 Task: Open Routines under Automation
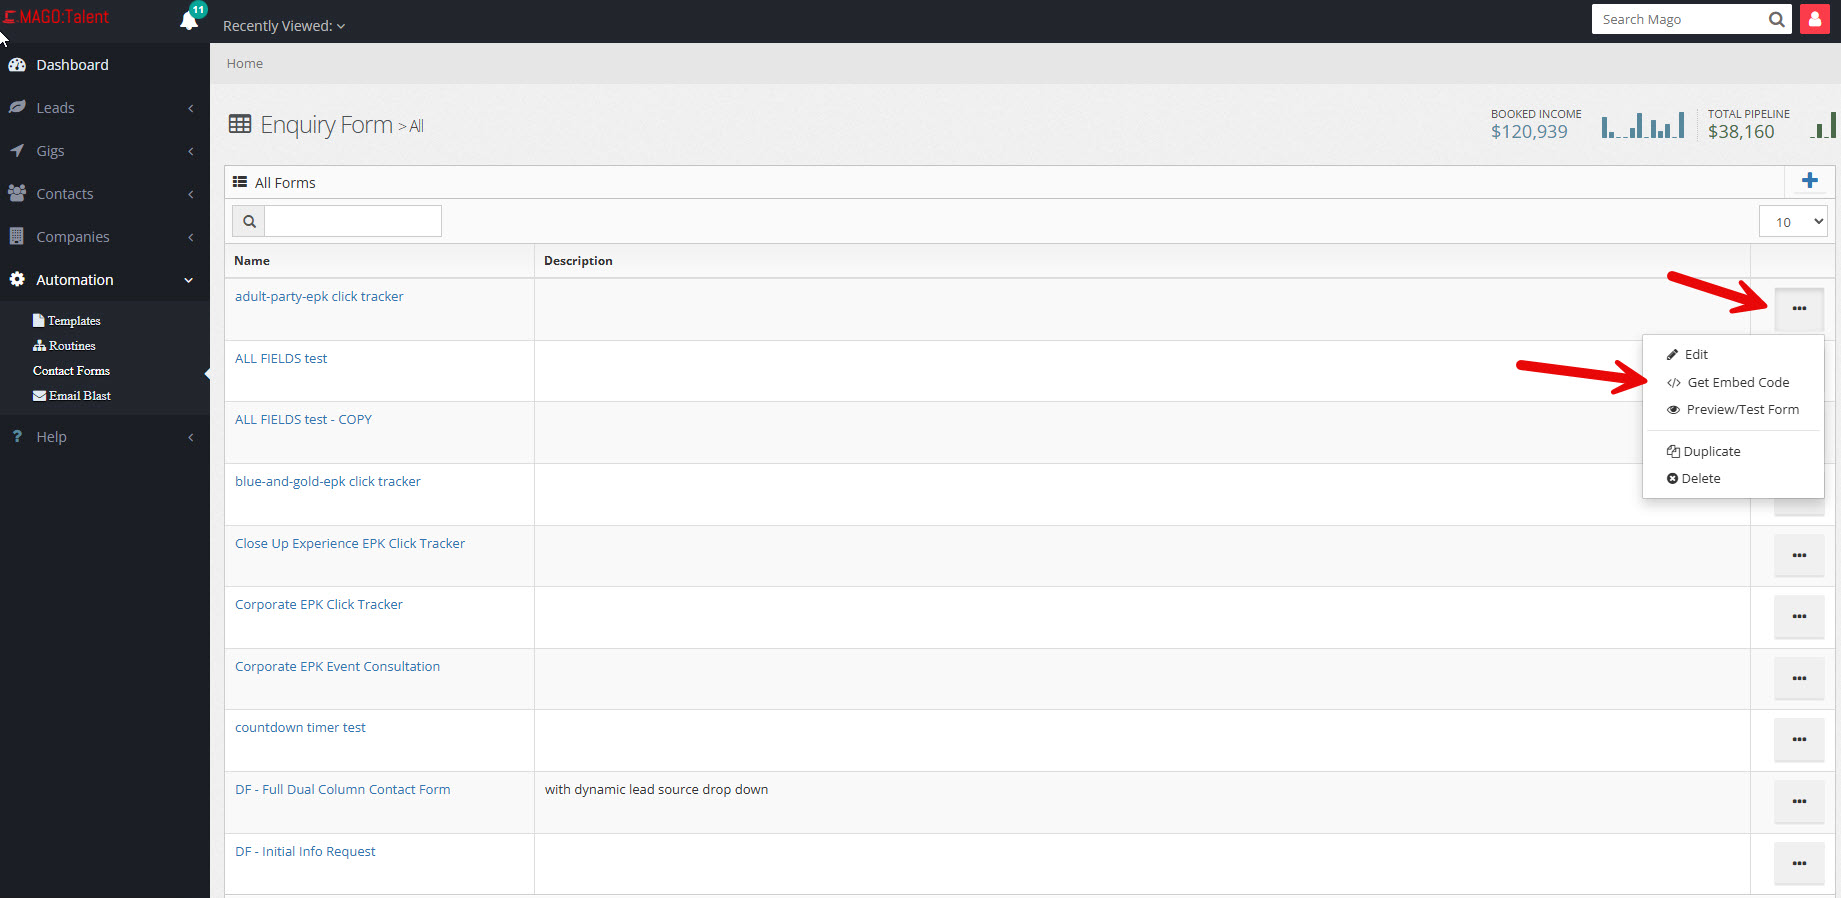tap(64, 345)
